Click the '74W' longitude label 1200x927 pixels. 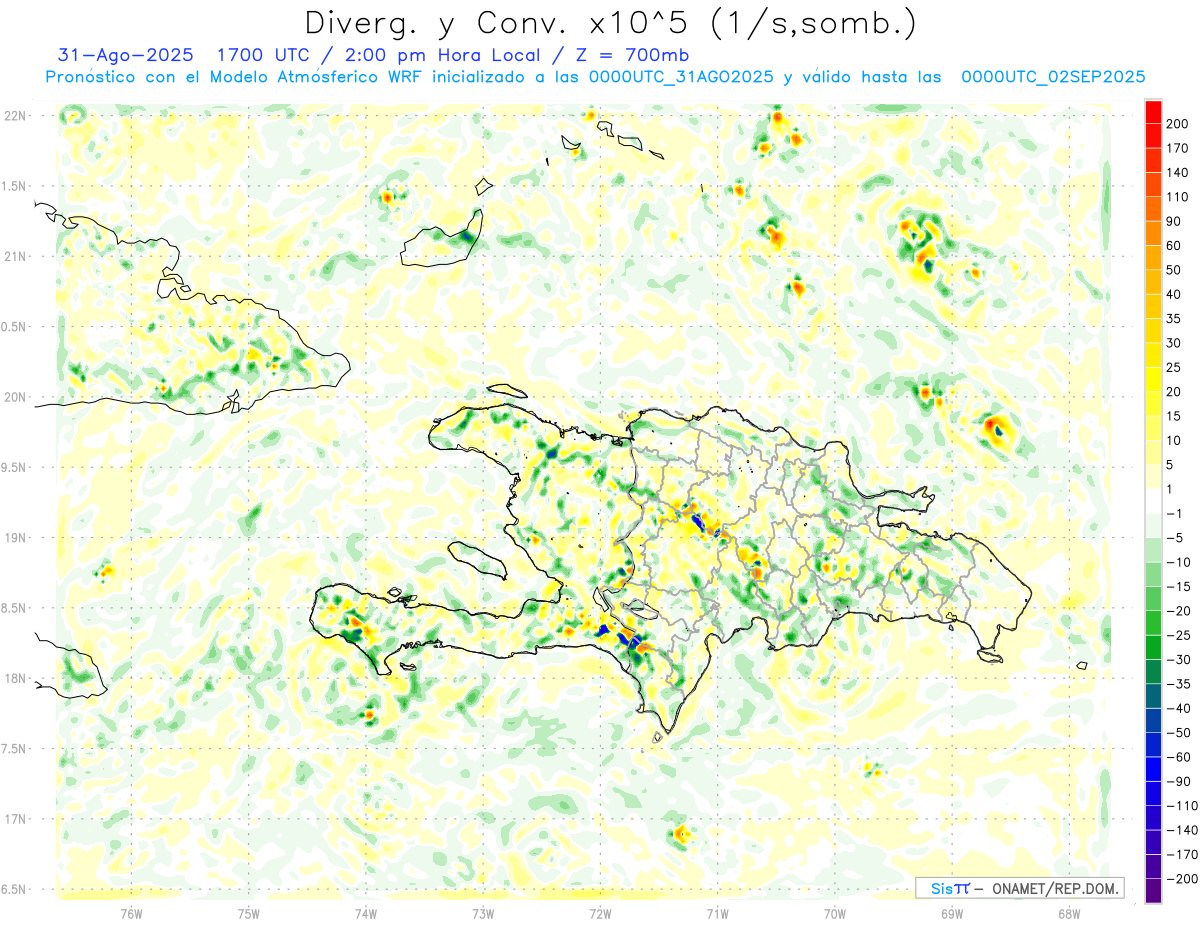(365, 914)
